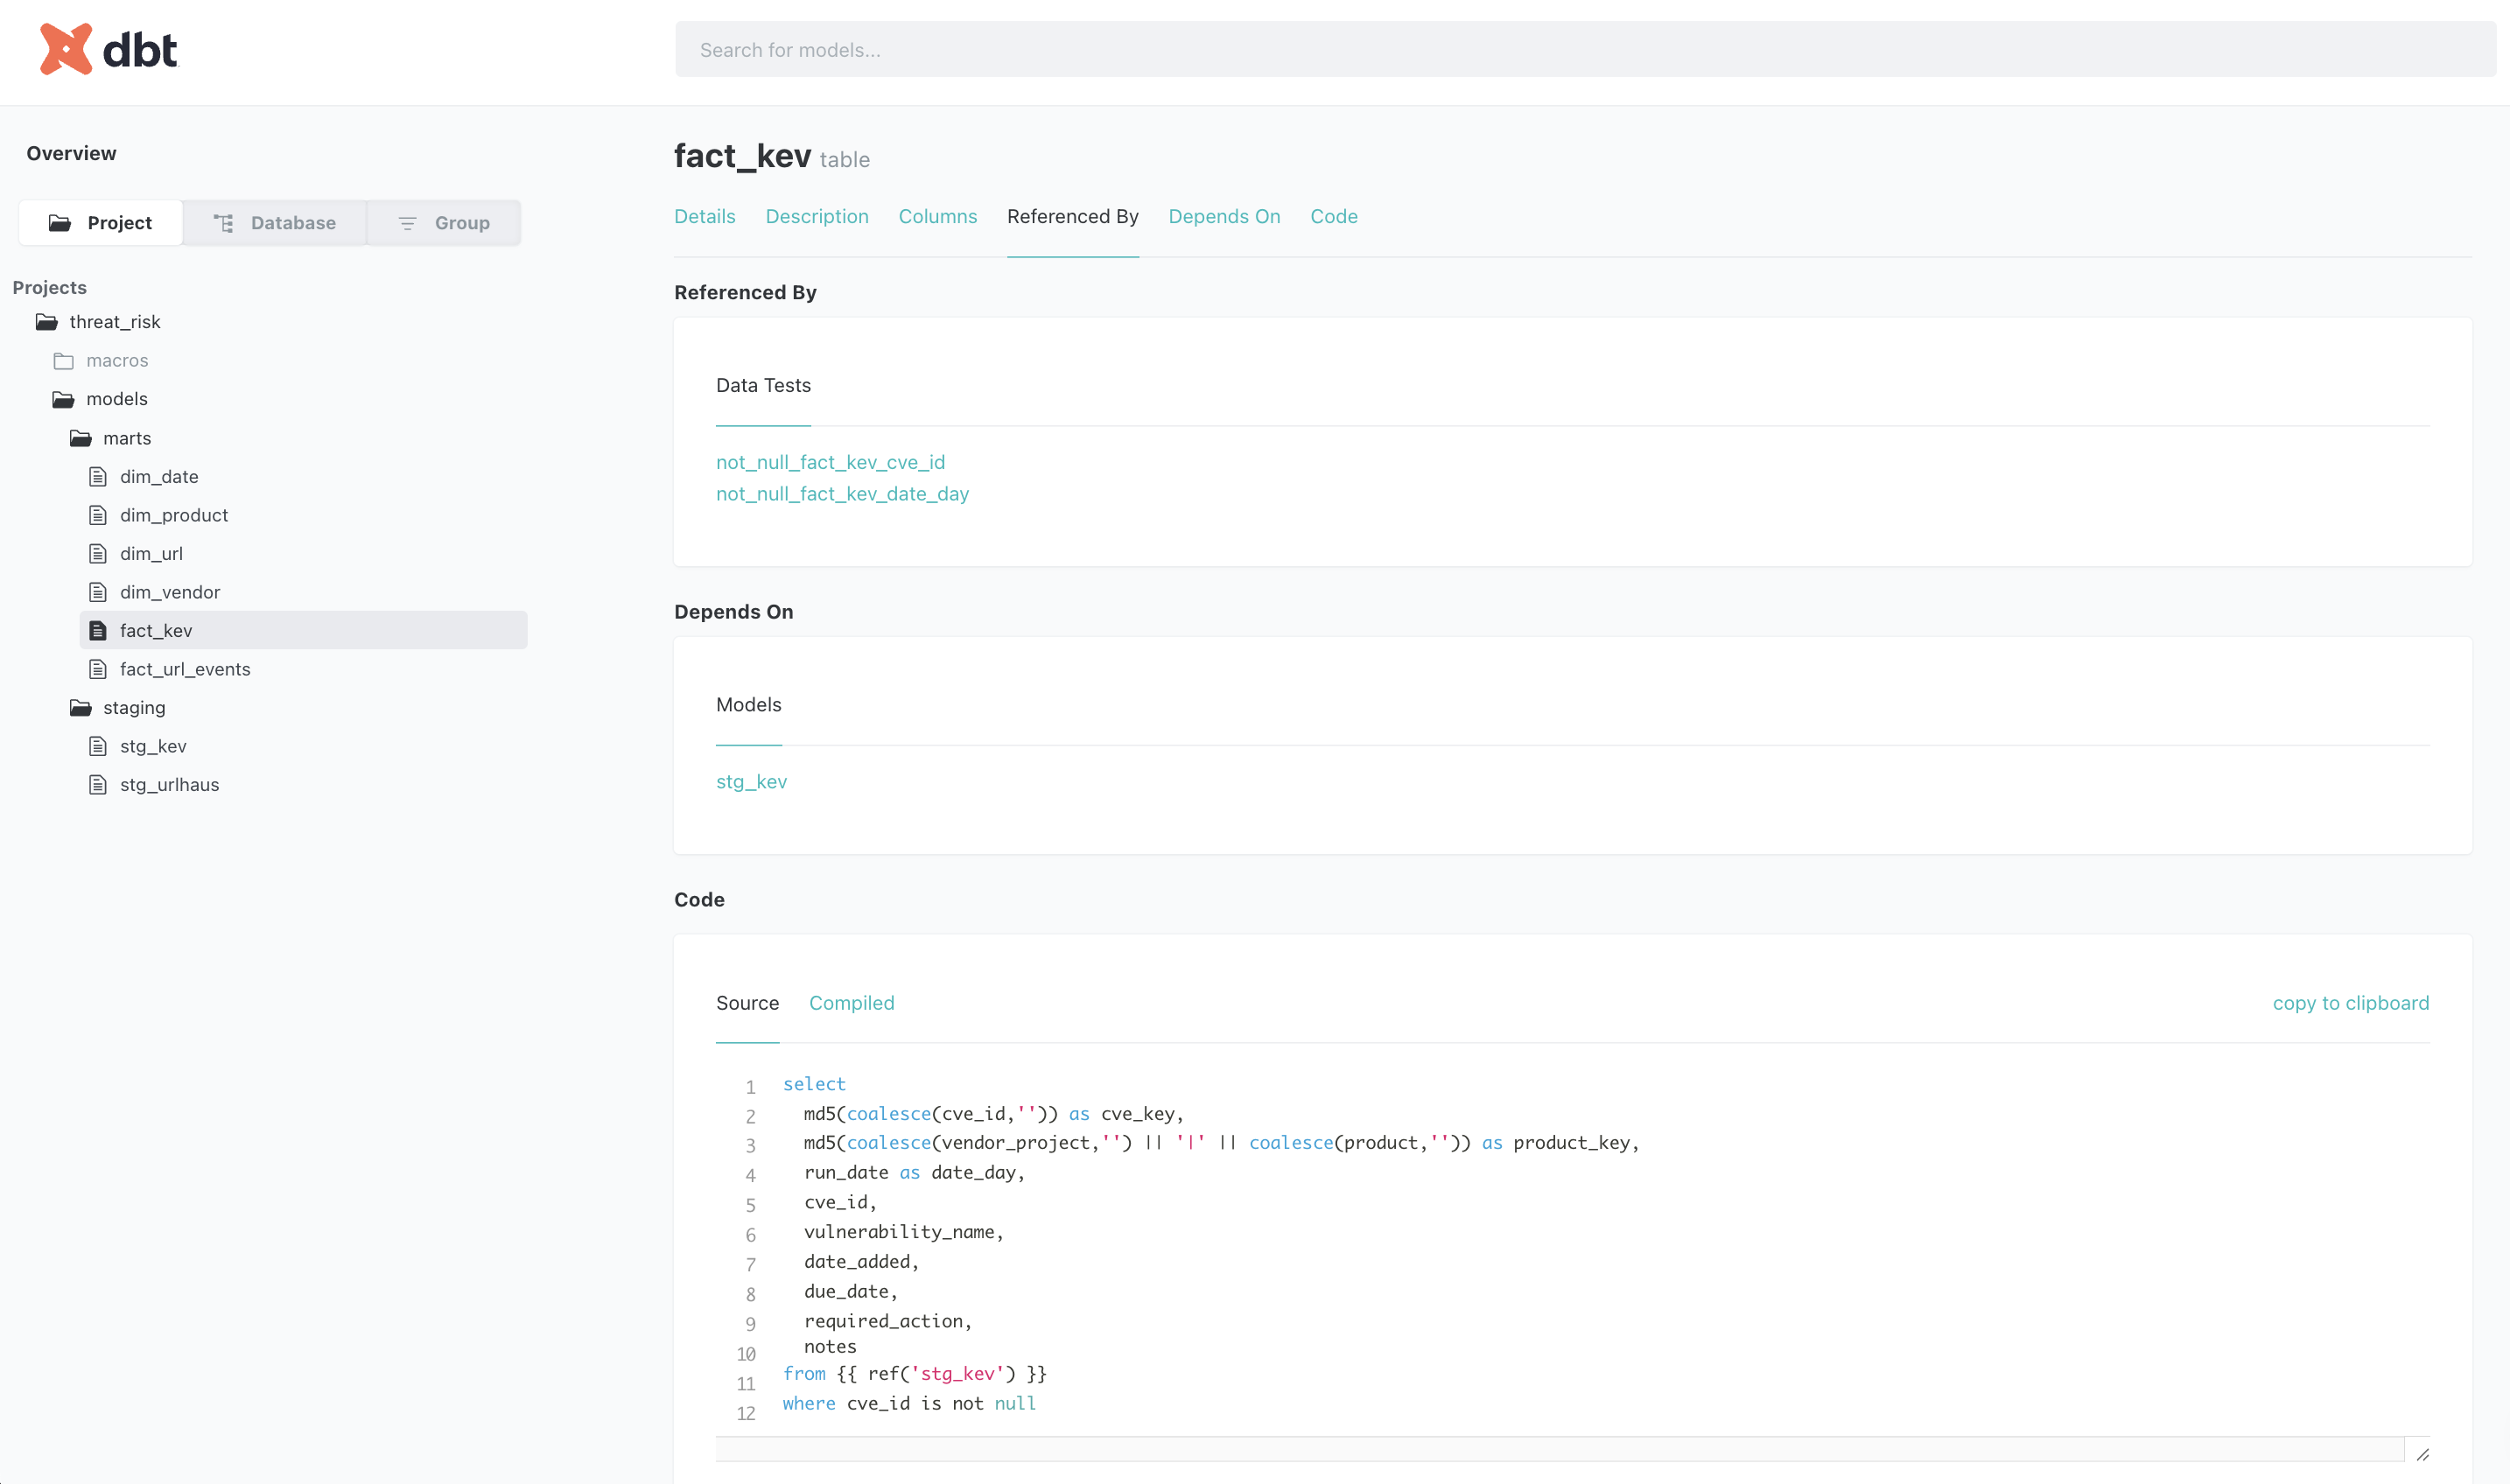This screenshot has width=2510, height=1484.
Task: Switch sidebar to Group view
Action: (x=444, y=223)
